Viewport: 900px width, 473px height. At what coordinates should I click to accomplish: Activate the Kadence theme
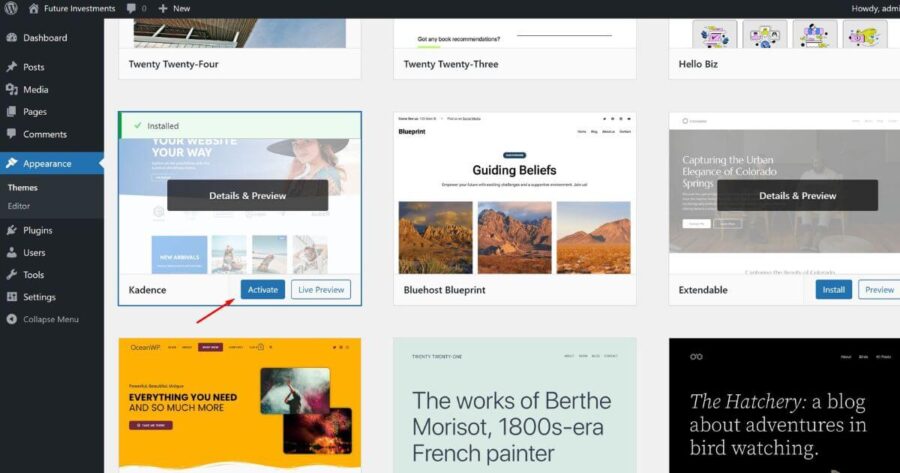pyautogui.click(x=262, y=290)
